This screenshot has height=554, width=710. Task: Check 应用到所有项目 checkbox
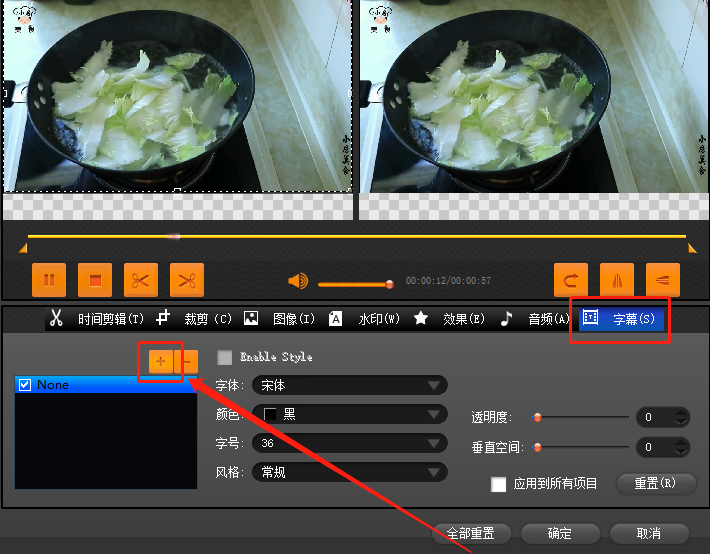click(499, 484)
